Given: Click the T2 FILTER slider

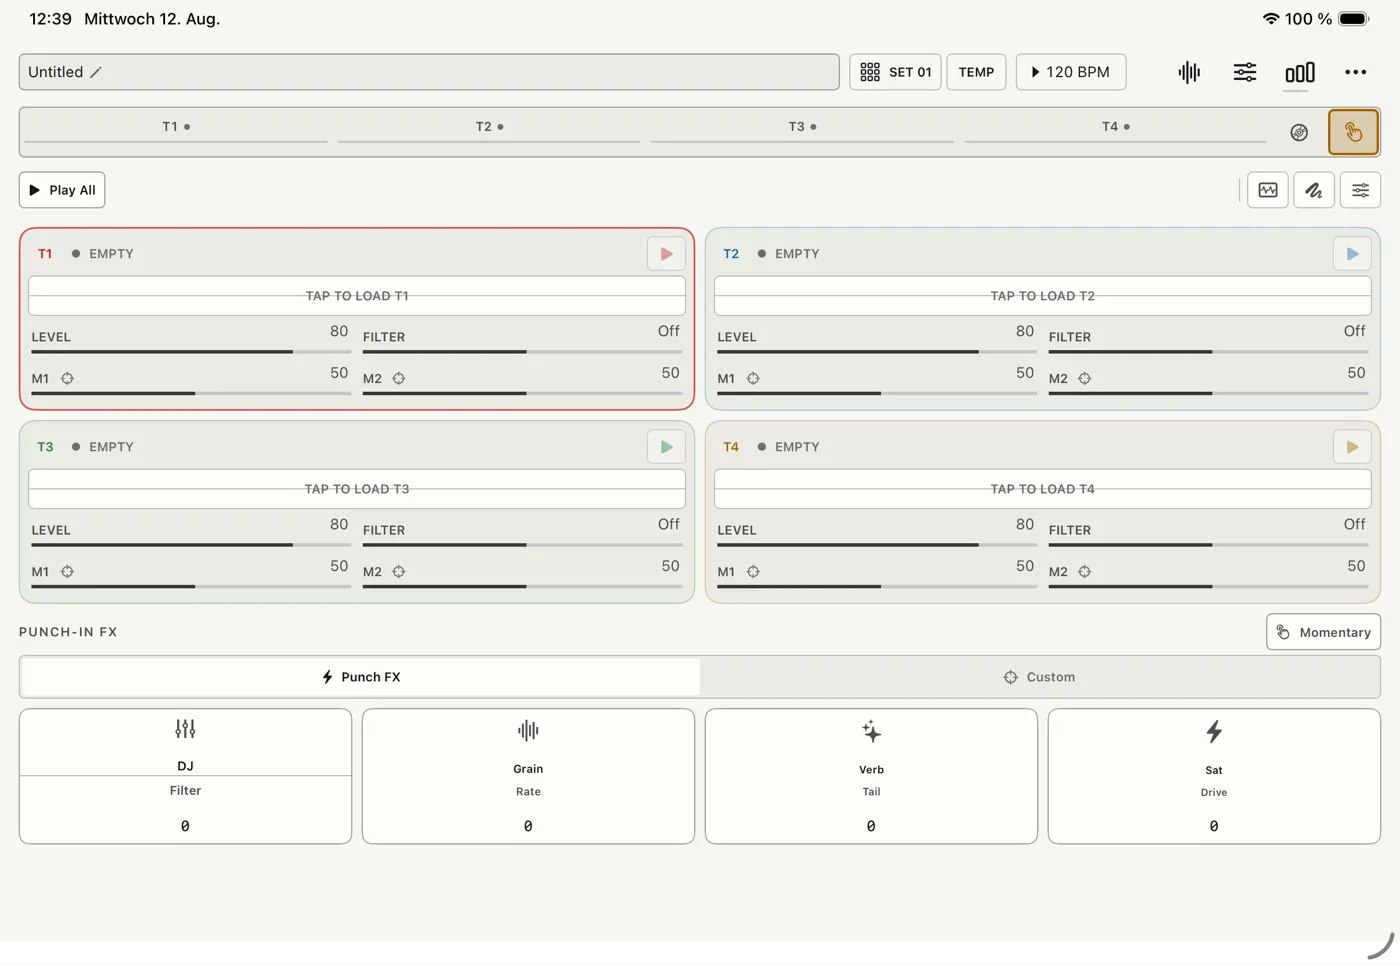Looking at the screenshot, I should (x=1208, y=351).
